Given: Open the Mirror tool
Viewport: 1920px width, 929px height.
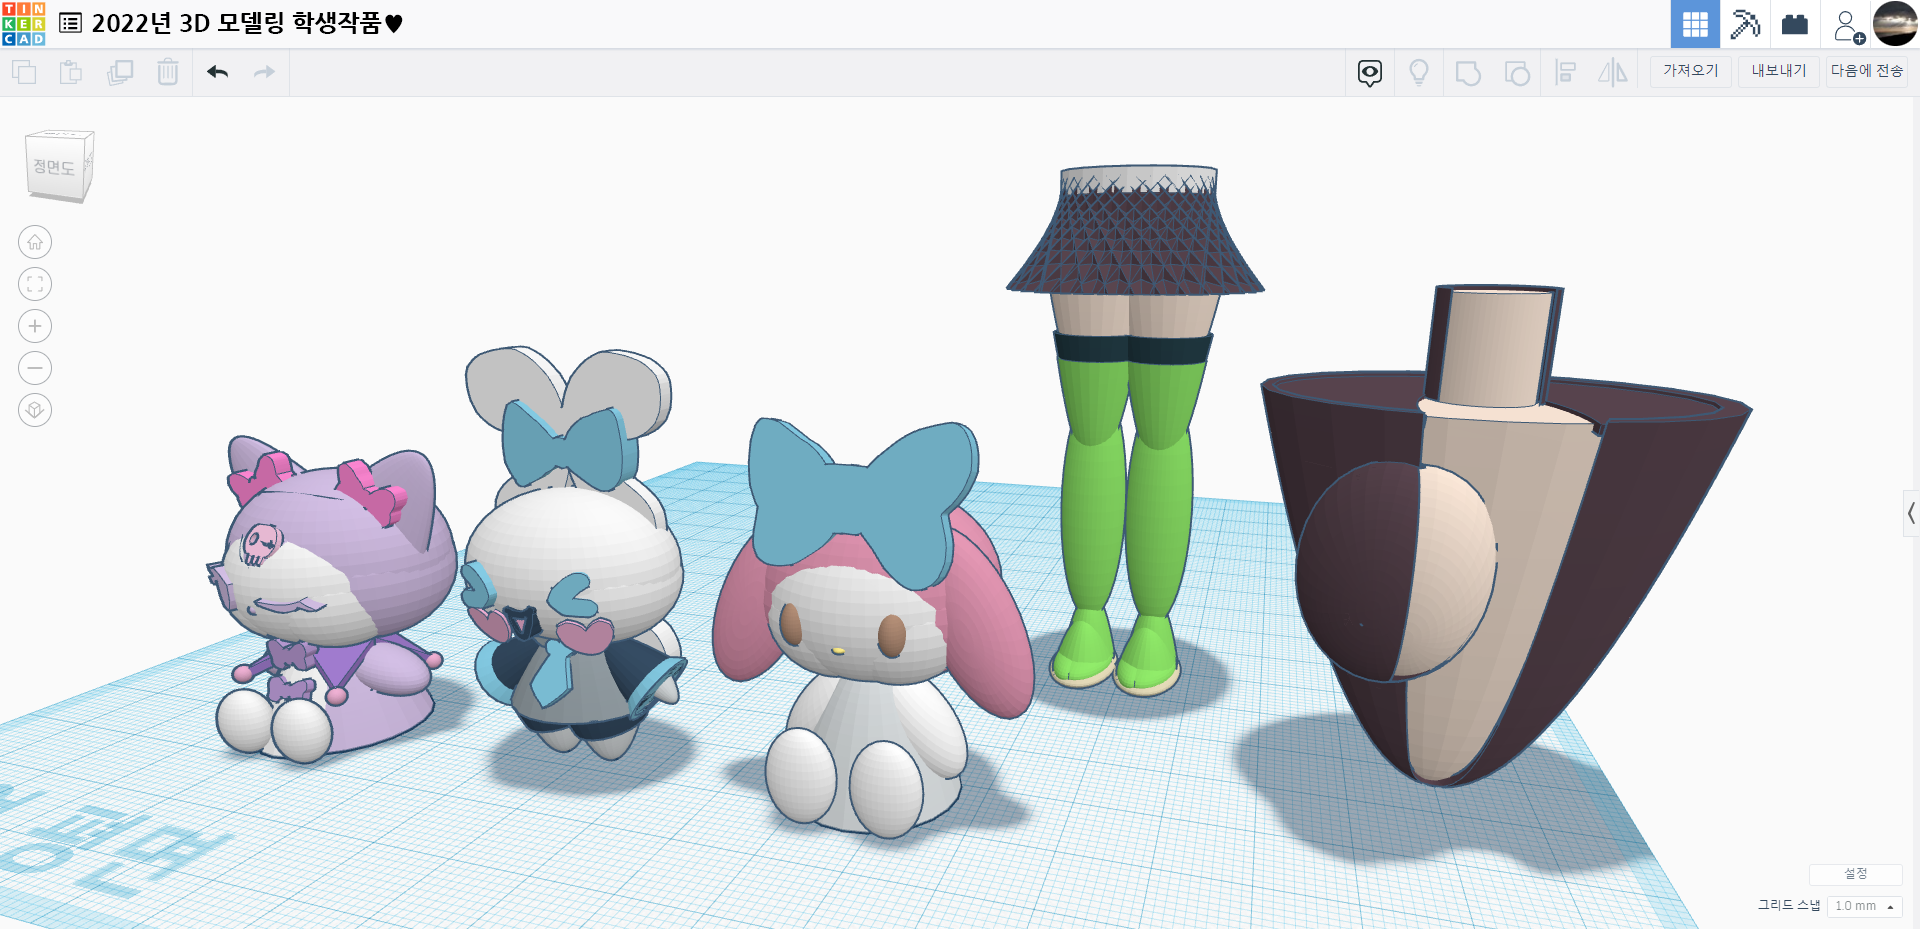Looking at the screenshot, I should [x=1613, y=73].
